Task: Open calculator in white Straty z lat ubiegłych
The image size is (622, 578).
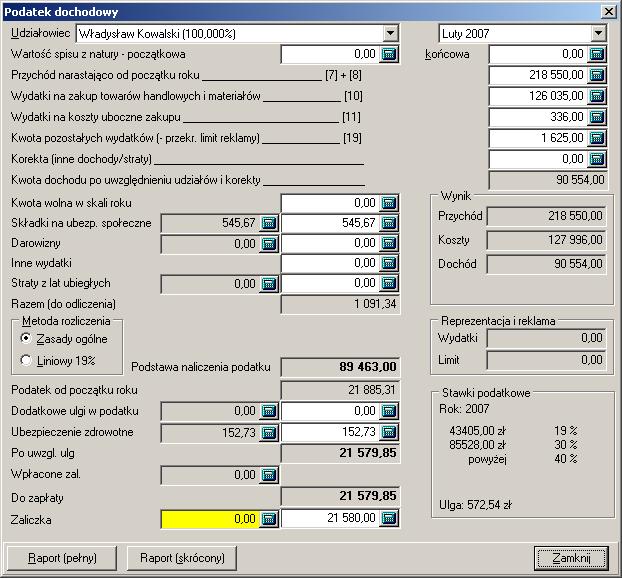Action: (389, 283)
